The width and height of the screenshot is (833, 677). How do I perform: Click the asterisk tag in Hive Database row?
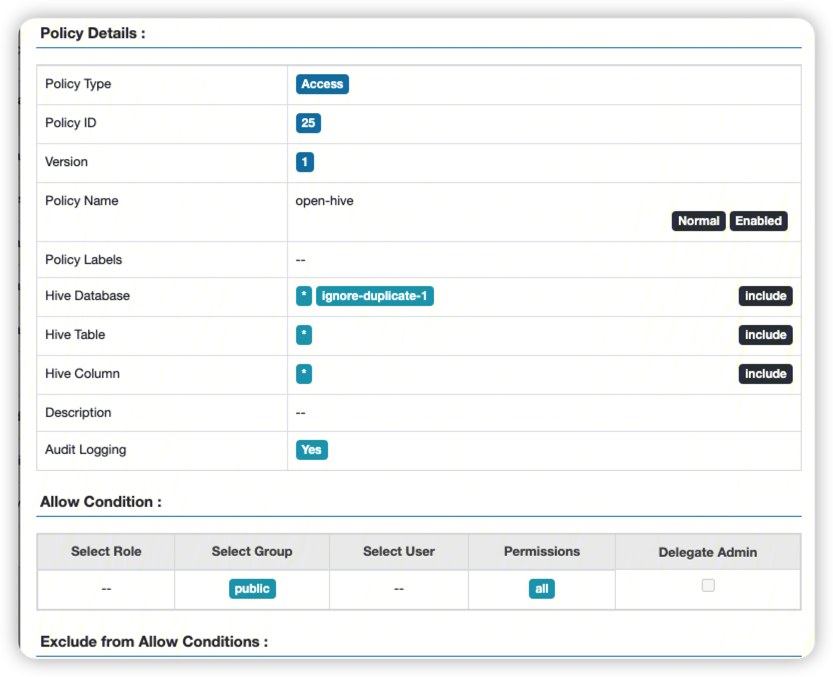click(304, 296)
